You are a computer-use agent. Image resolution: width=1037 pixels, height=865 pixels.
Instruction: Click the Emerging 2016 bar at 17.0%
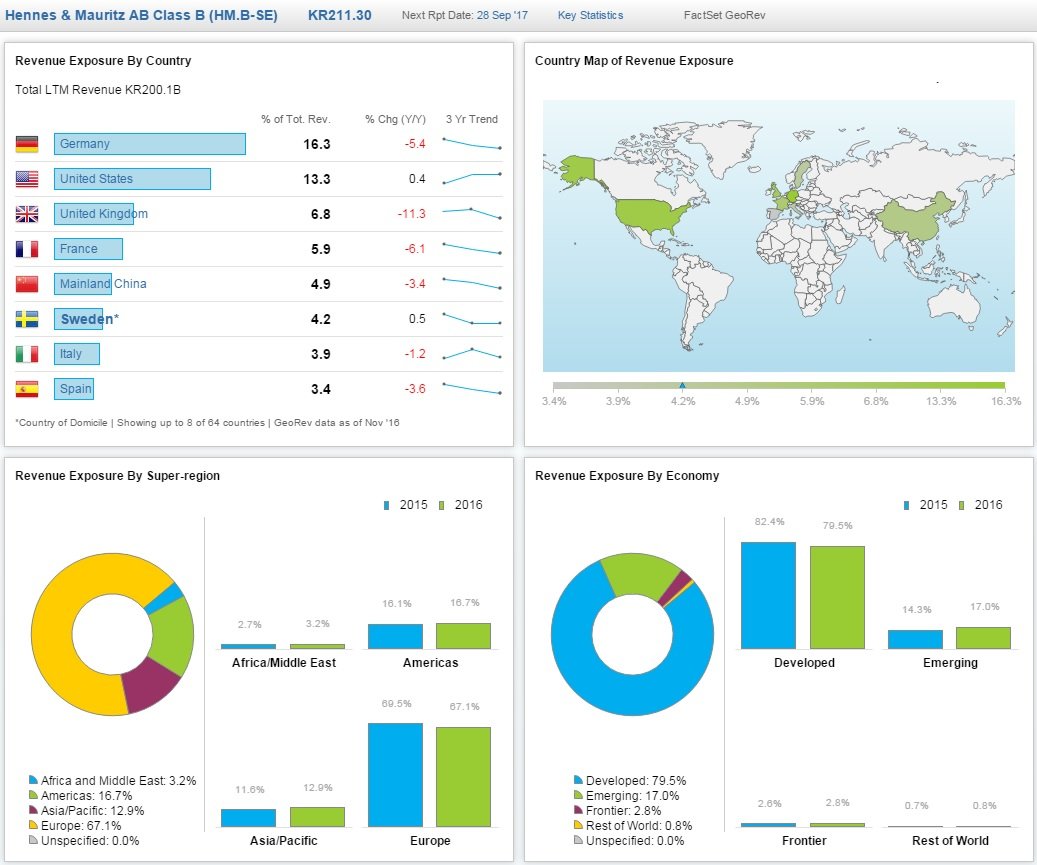[983, 638]
